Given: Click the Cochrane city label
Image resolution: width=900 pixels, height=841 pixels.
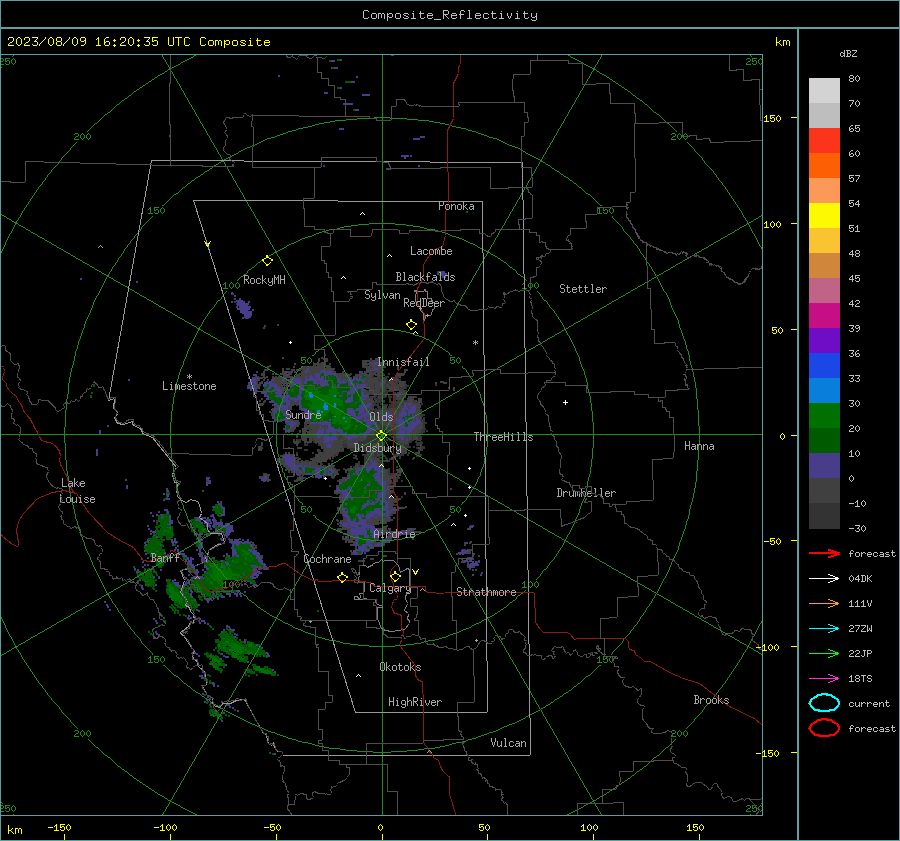Looking at the screenshot, I should pyautogui.click(x=327, y=559).
